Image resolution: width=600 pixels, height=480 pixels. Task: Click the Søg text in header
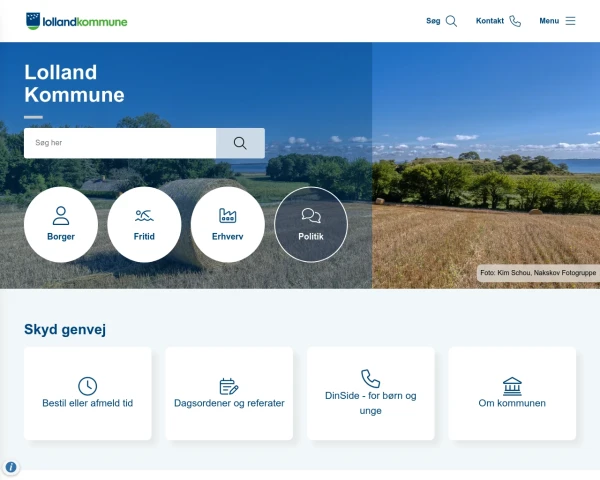point(433,21)
